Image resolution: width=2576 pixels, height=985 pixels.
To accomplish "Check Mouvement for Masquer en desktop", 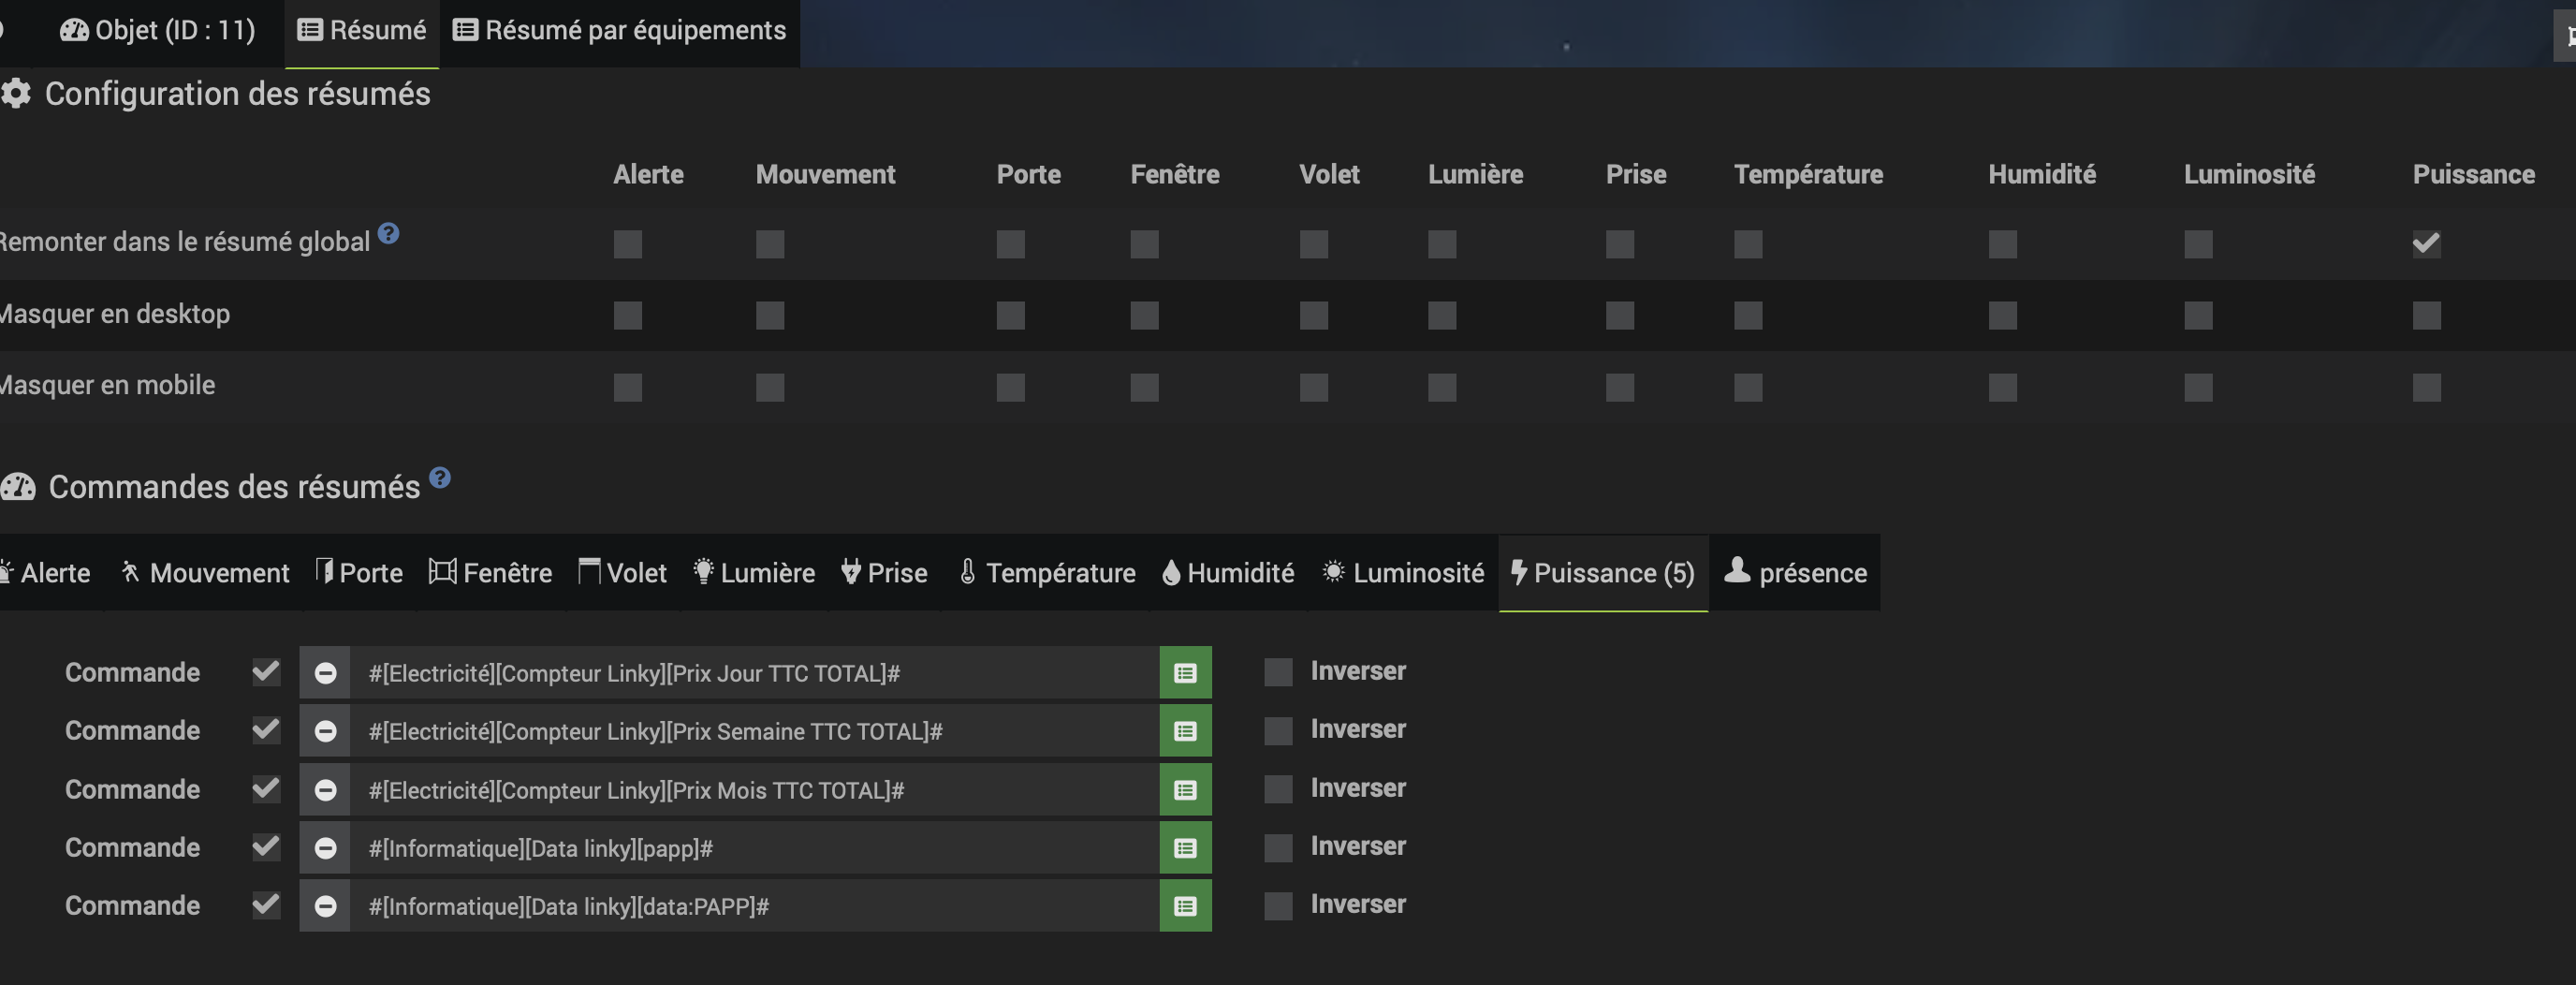I will click(x=770, y=316).
